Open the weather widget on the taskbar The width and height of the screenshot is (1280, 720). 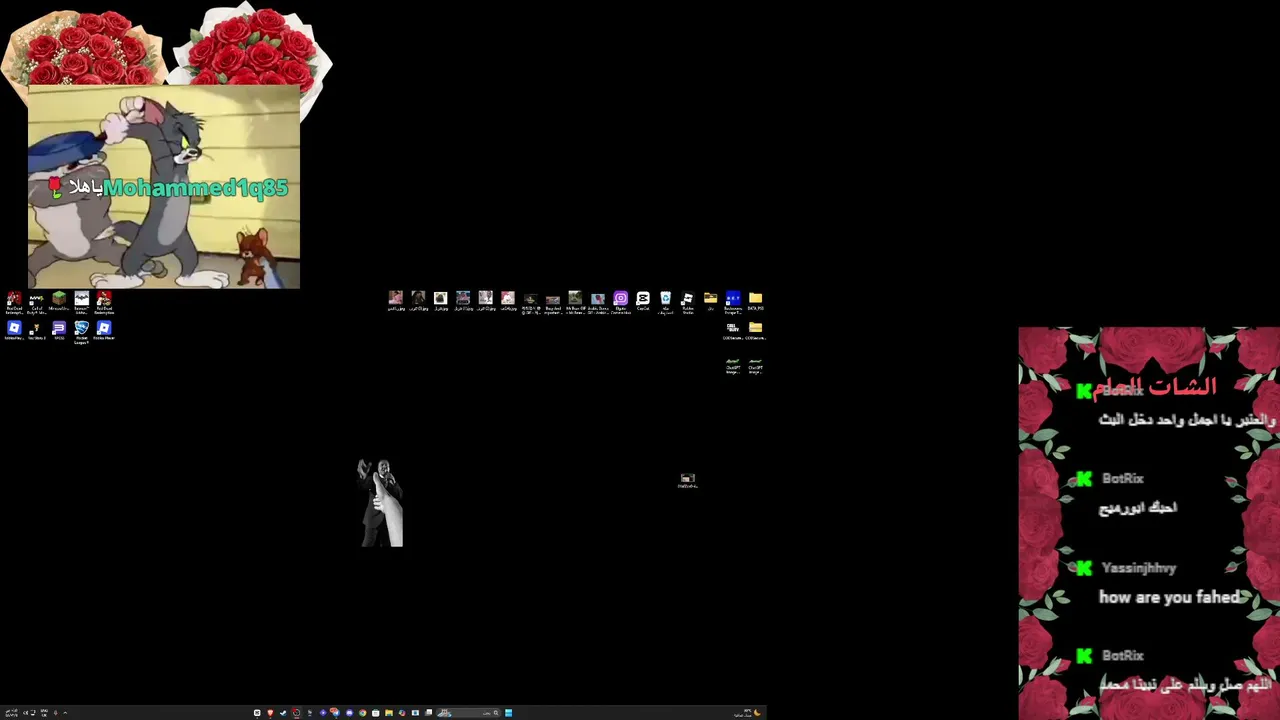747,713
